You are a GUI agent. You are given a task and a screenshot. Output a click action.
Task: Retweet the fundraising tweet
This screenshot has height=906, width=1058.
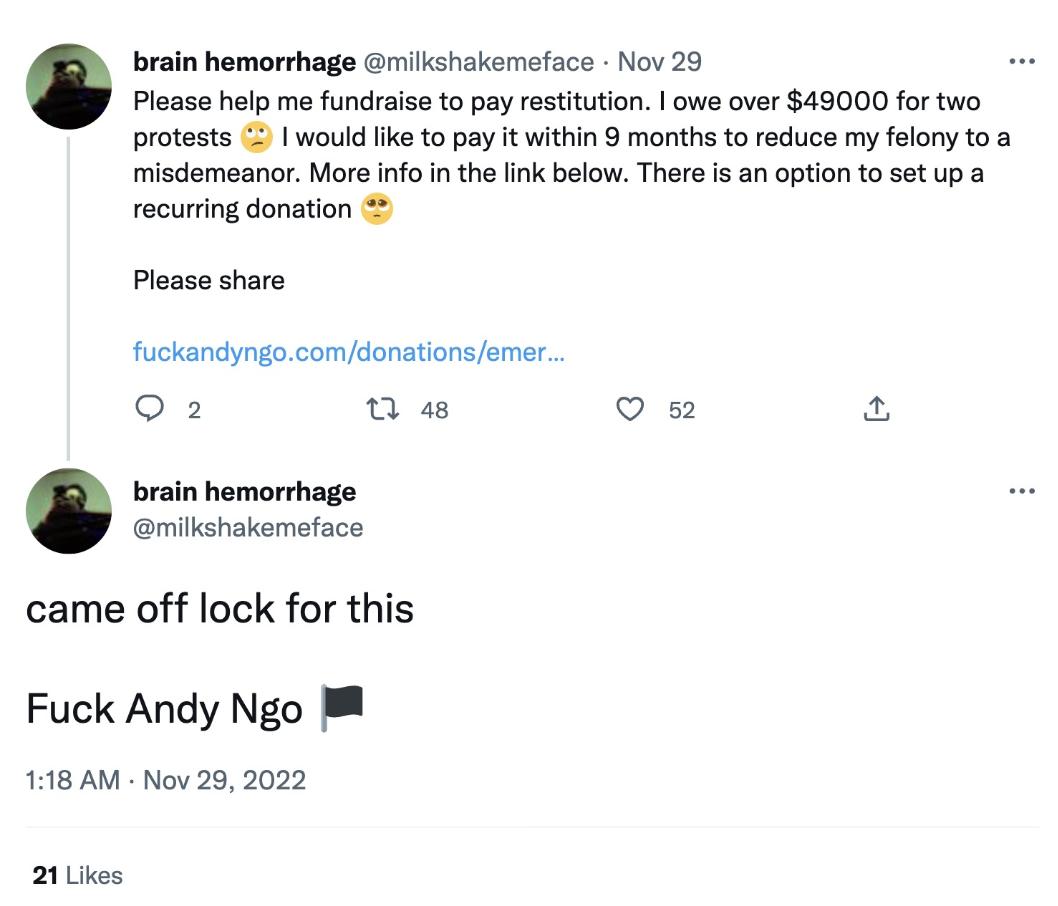(383, 409)
